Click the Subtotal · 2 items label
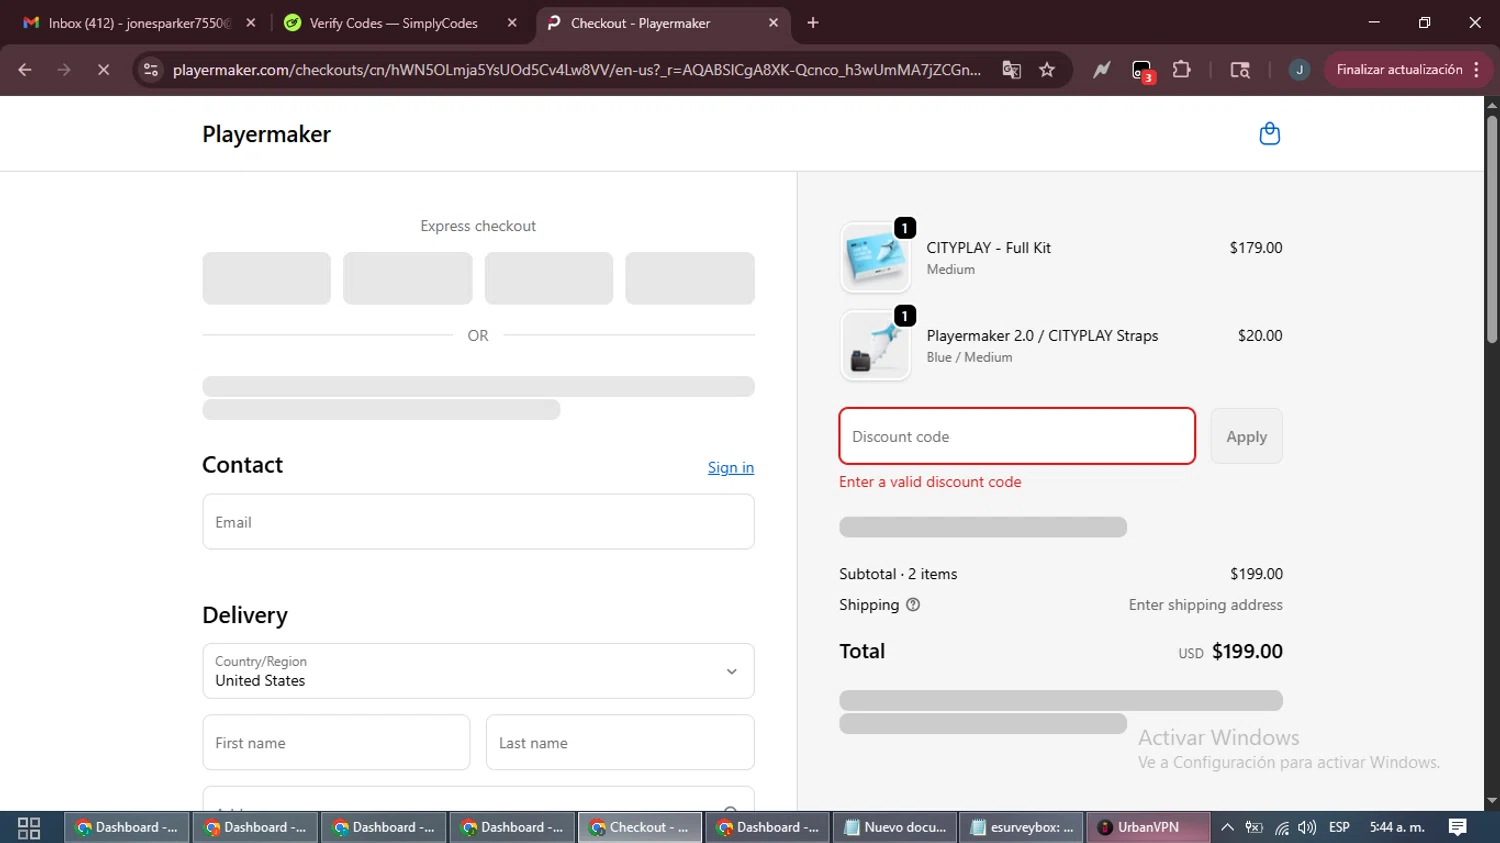The width and height of the screenshot is (1500, 843). click(x=898, y=574)
